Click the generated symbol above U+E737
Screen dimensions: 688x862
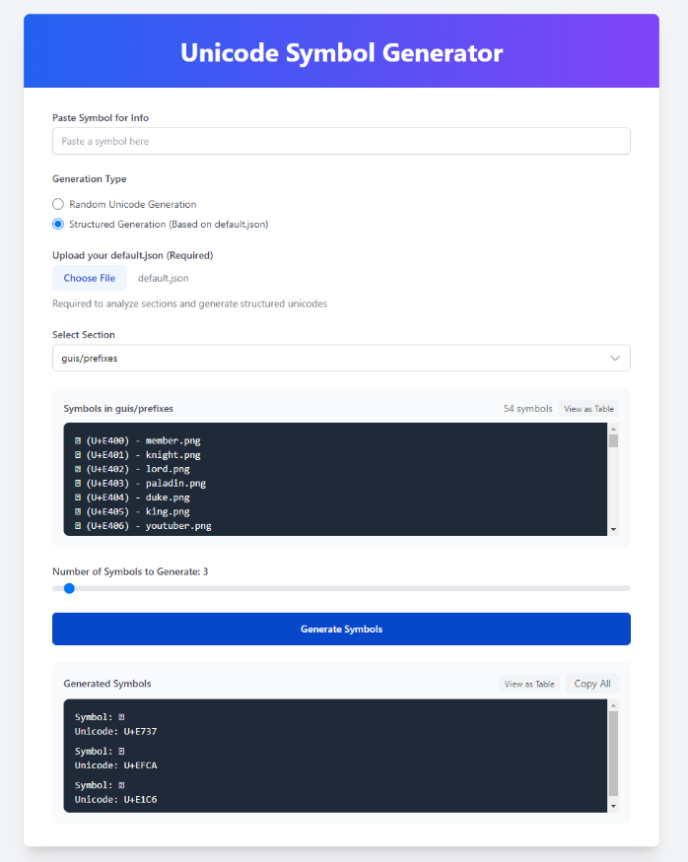pyautogui.click(x=121, y=717)
